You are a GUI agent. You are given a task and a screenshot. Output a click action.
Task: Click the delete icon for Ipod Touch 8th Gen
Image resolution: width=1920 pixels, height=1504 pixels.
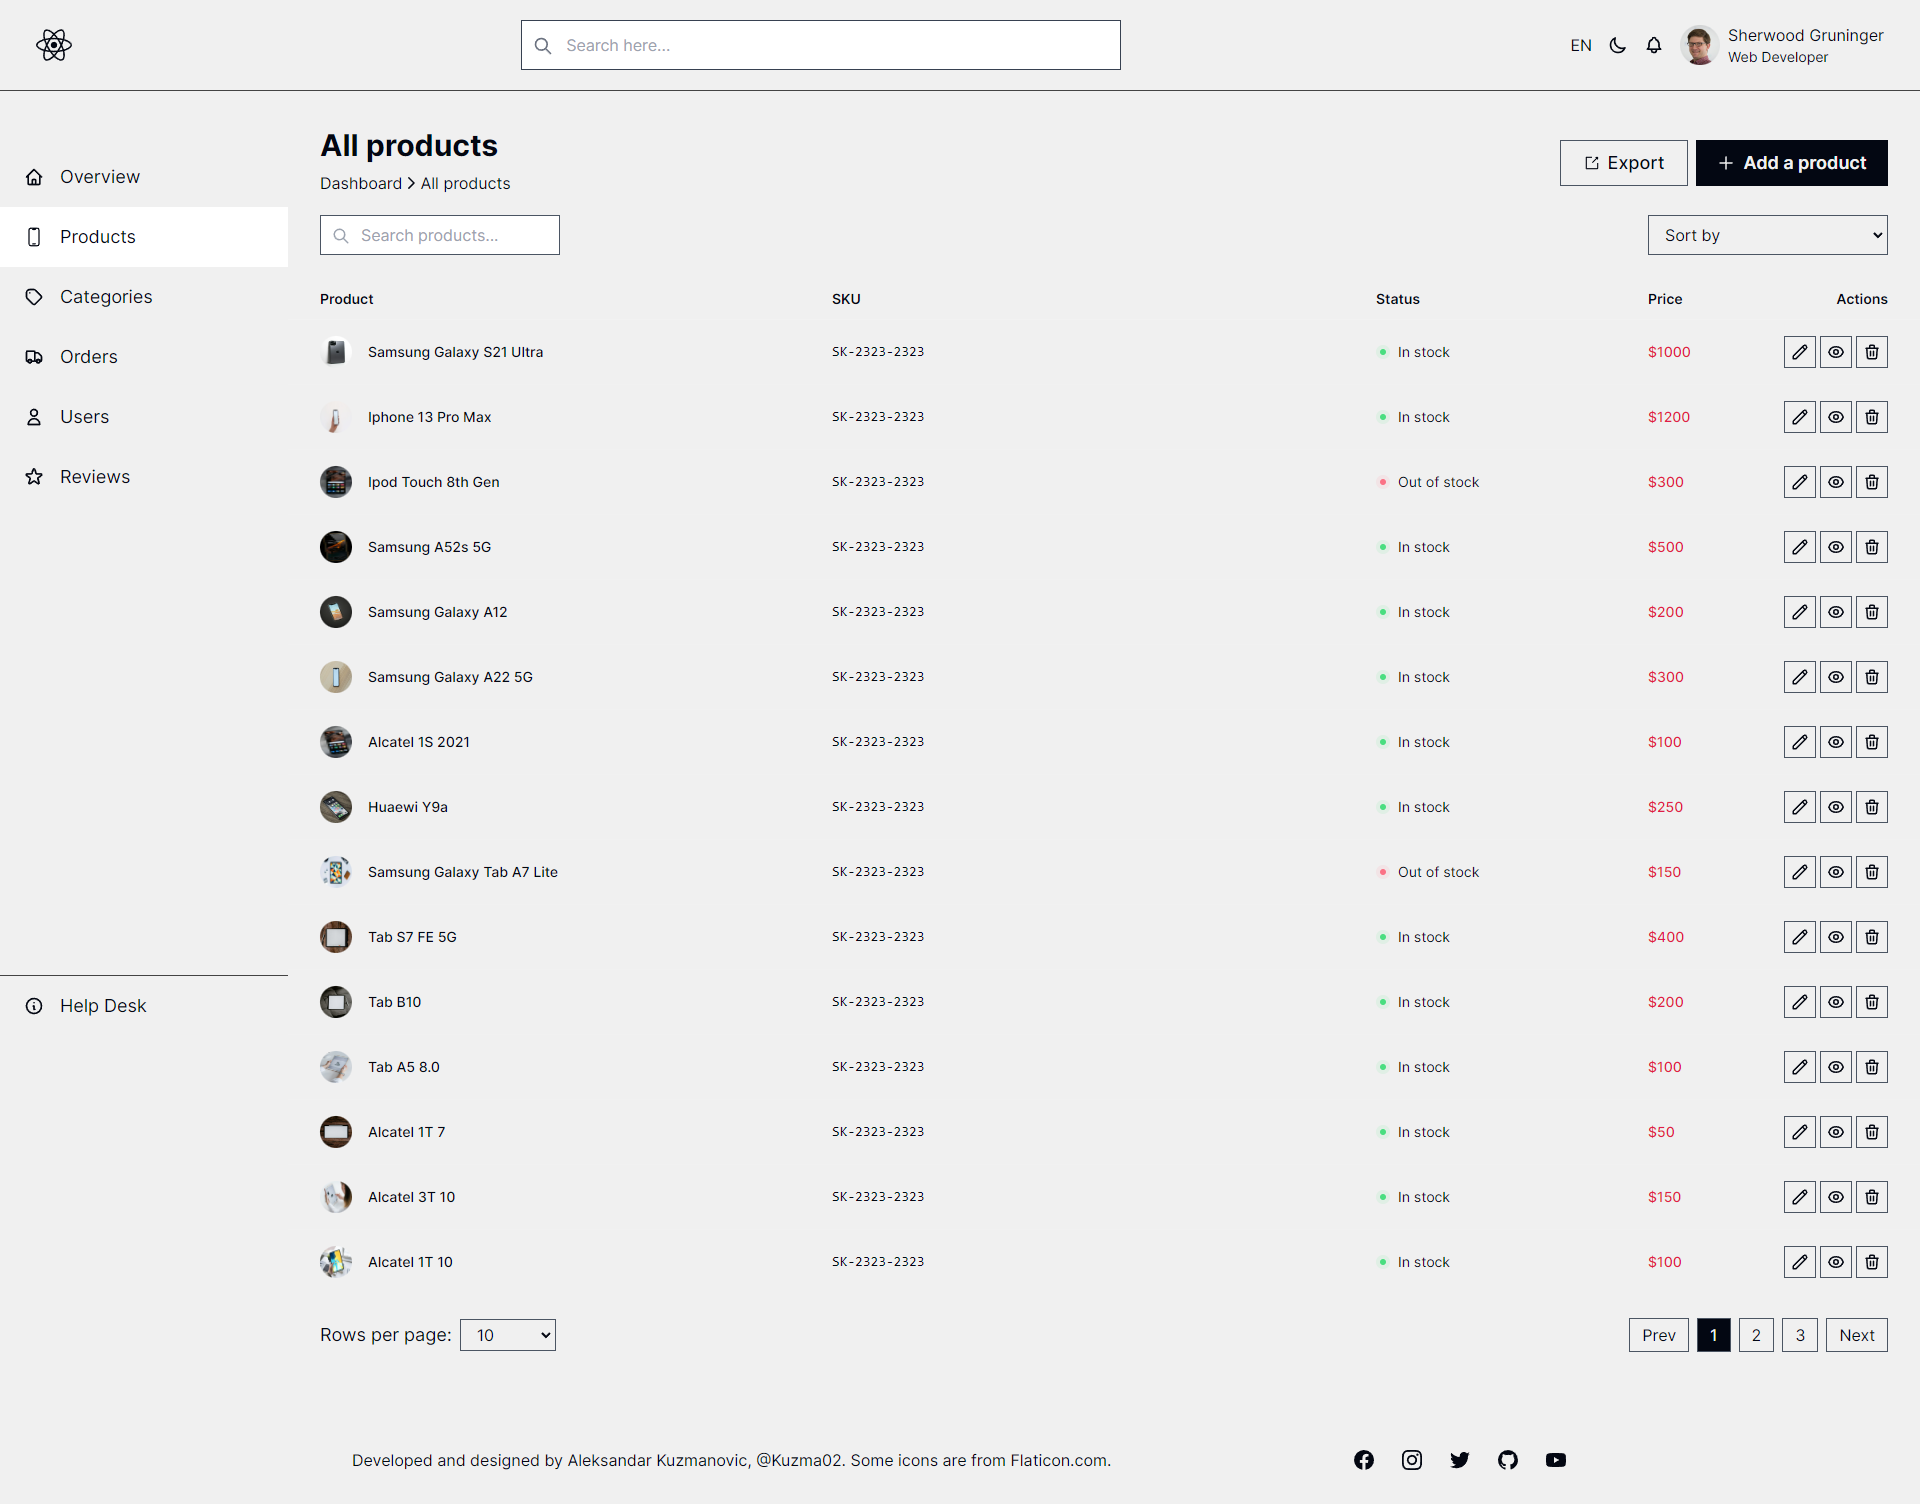point(1870,482)
